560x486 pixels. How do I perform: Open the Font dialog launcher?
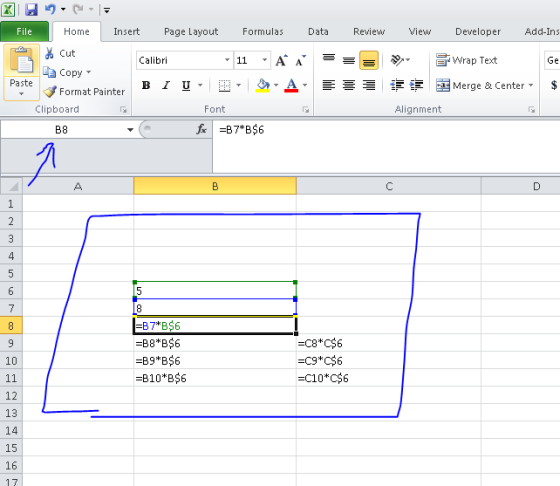(x=306, y=110)
